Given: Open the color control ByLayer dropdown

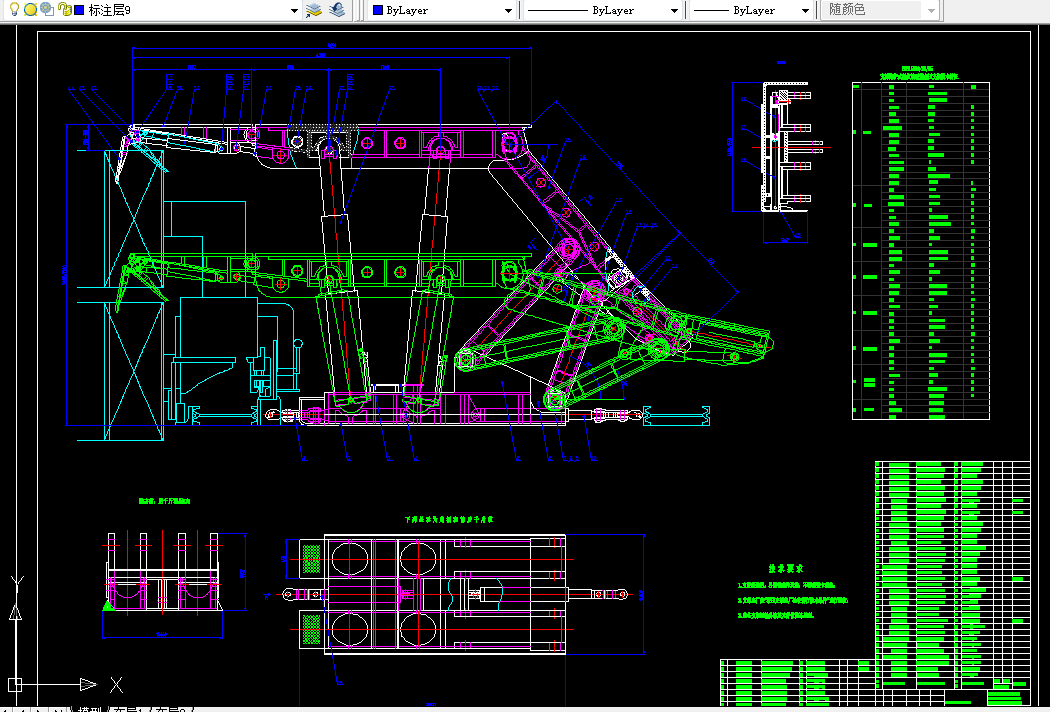Looking at the screenshot, I should [508, 10].
